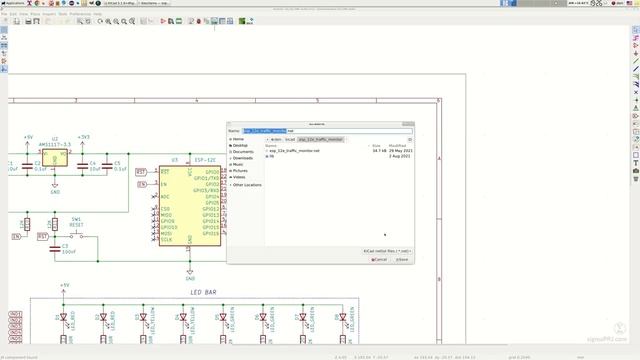Click the Zoom in toolbar icon
Viewport: 640px width, 360px height.
108,21
